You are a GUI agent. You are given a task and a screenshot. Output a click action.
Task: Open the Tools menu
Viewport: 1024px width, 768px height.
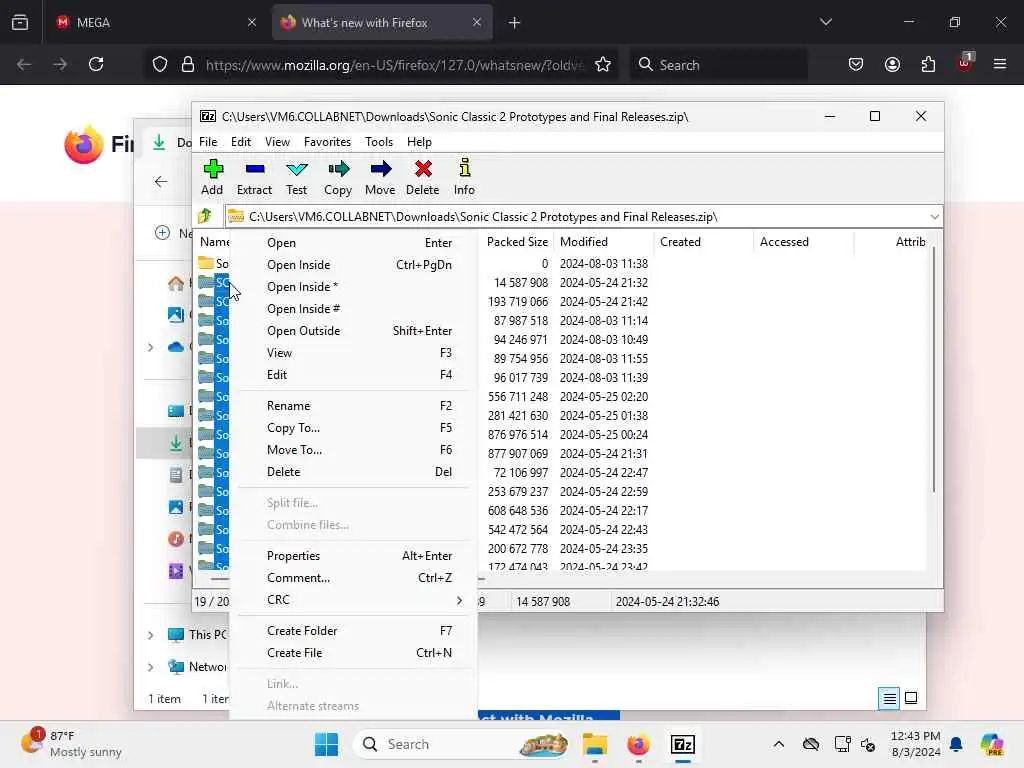[379, 142]
